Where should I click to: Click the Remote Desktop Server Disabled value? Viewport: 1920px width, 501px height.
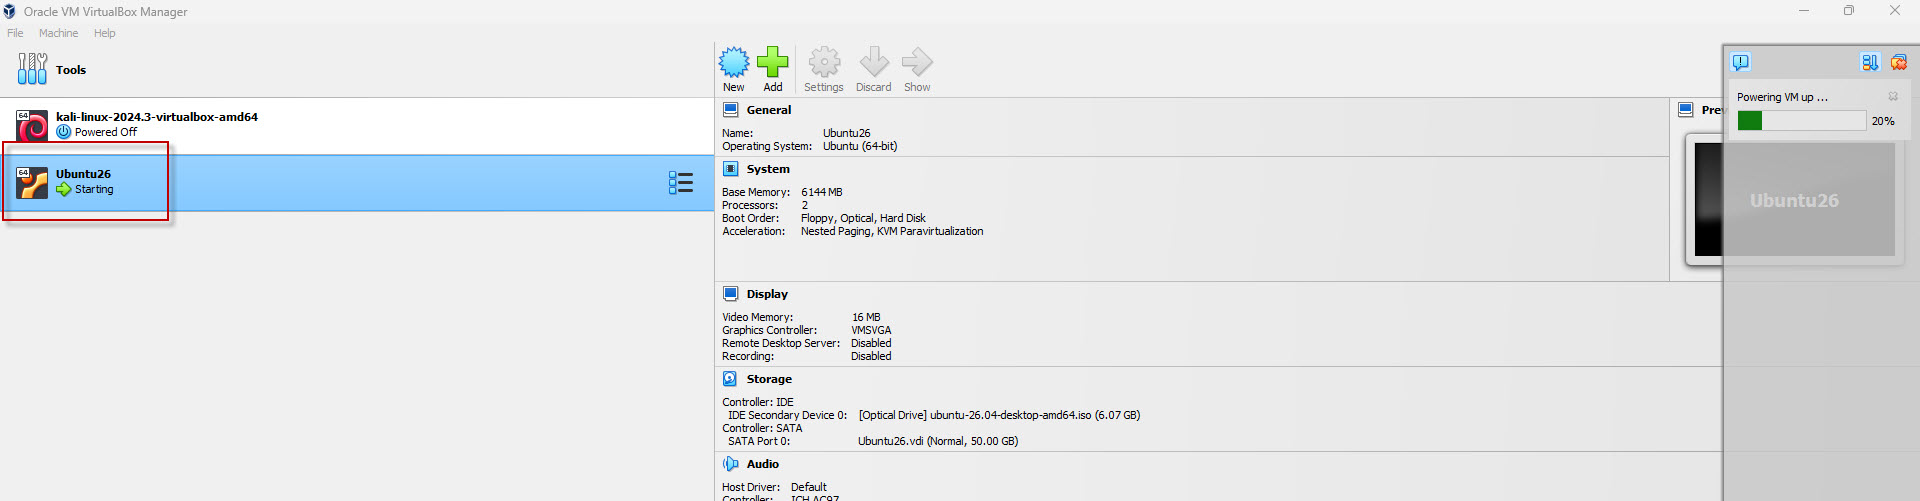(x=871, y=343)
